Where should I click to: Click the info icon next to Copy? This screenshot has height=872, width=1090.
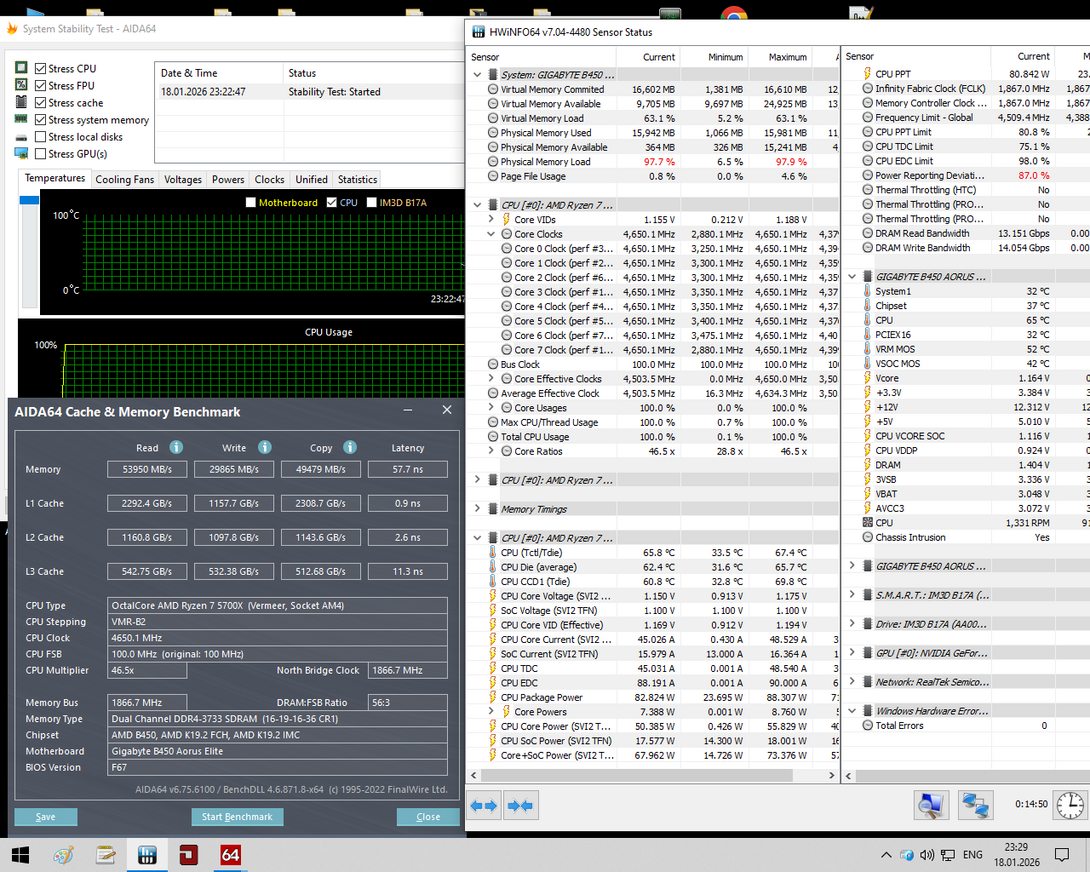coord(350,448)
